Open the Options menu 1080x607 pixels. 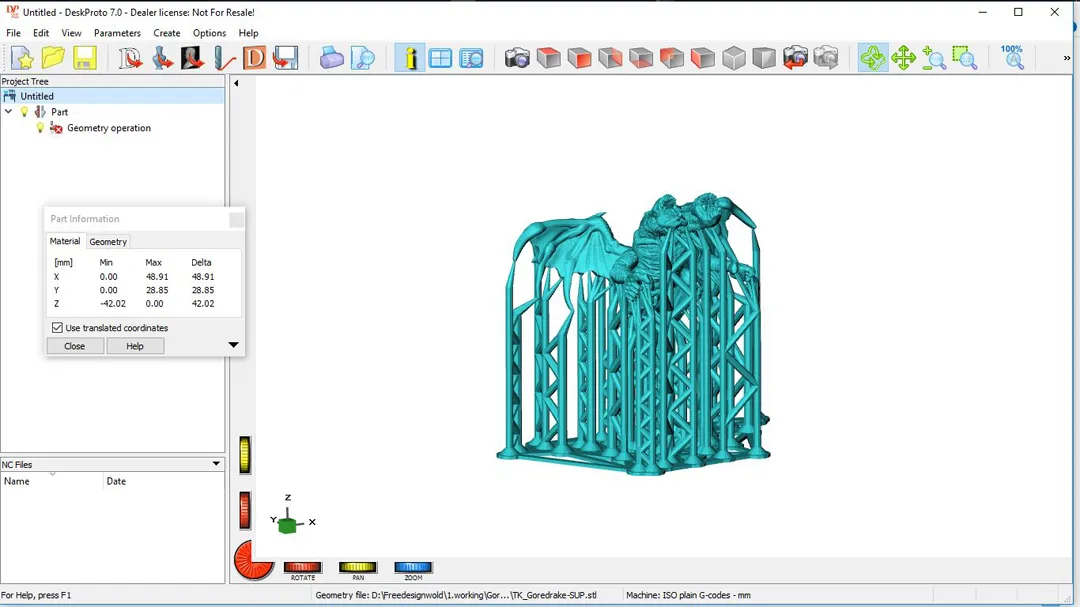[209, 33]
